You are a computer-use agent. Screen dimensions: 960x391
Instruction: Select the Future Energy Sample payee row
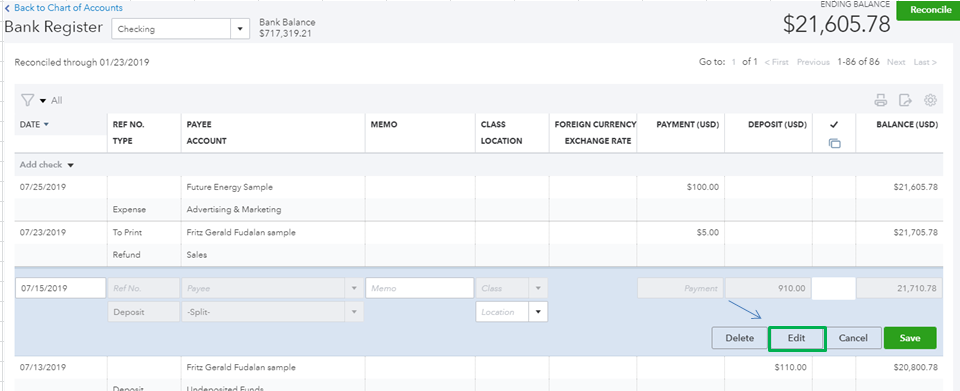pos(230,187)
